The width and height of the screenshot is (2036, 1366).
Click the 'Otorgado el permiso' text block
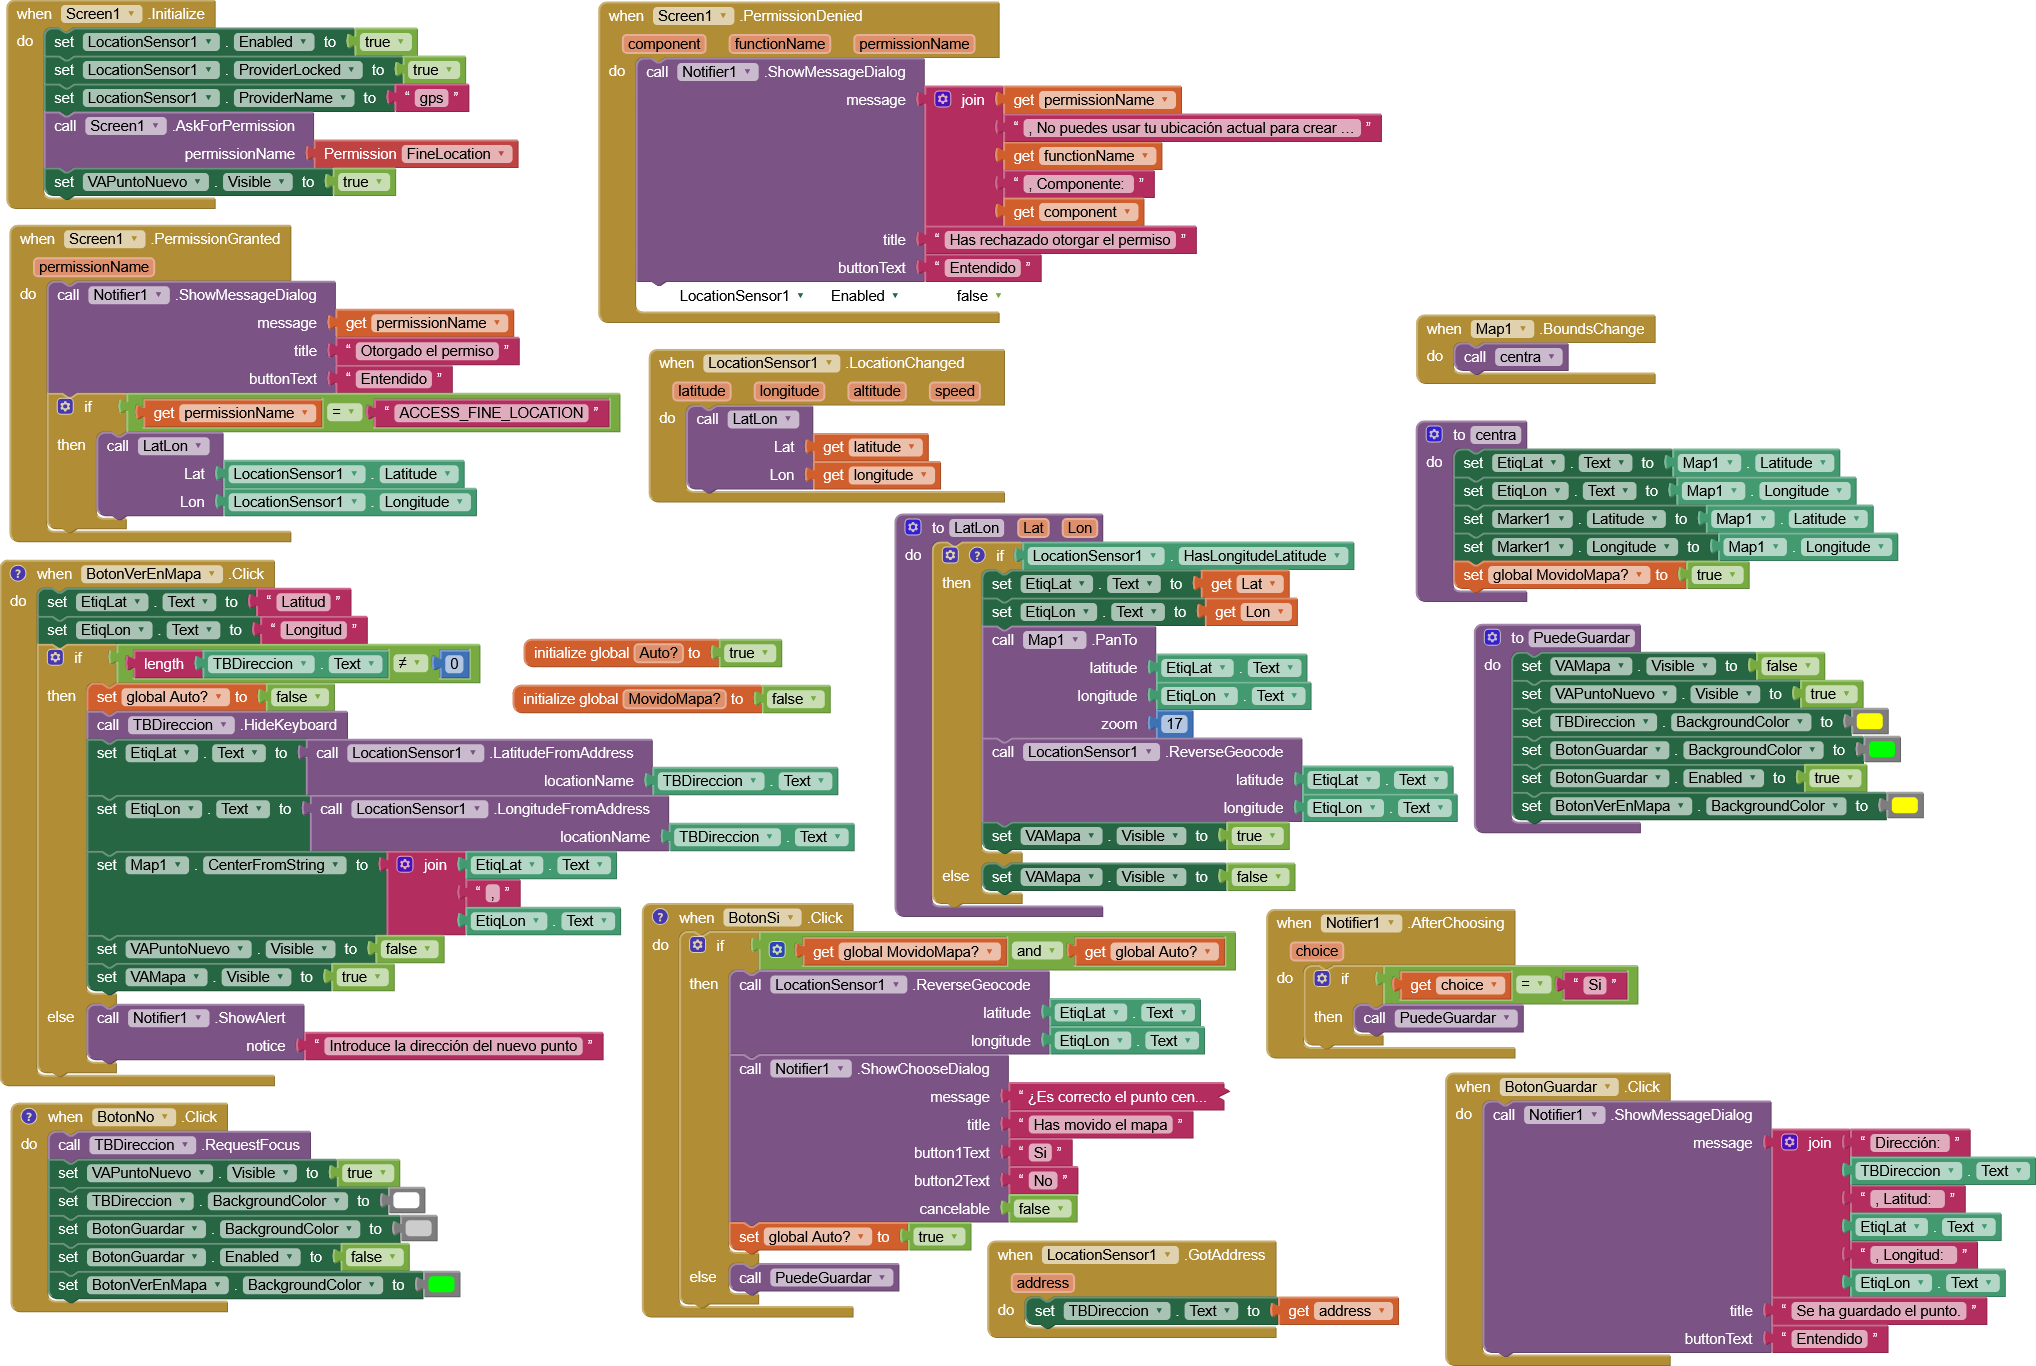click(x=426, y=351)
